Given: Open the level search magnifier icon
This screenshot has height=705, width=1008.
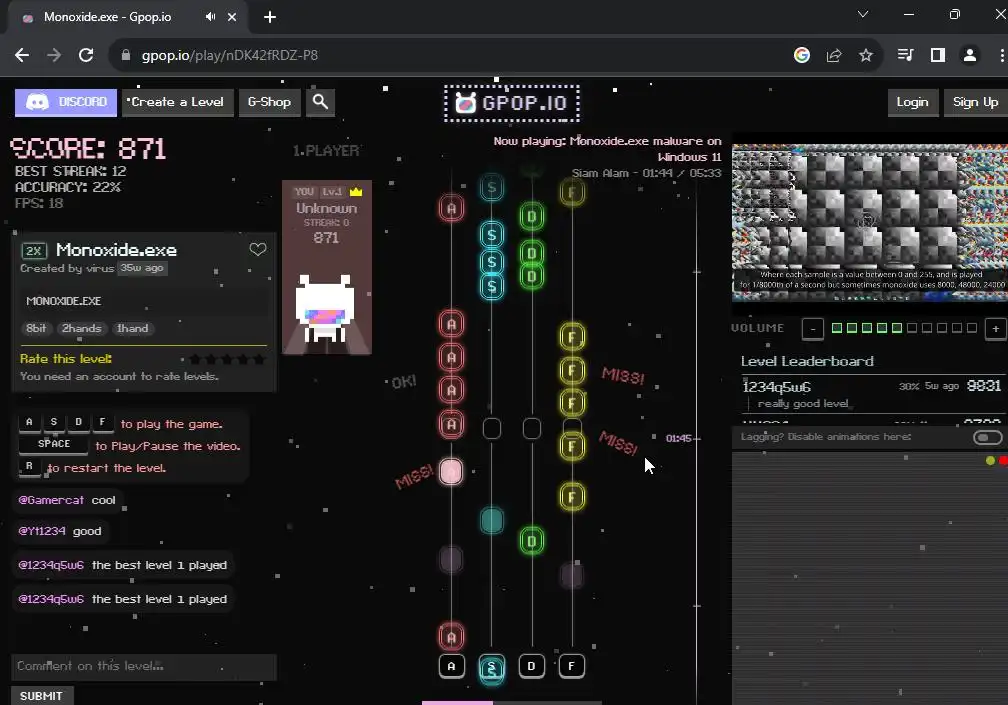Looking at the screenshot, I should pos(320,102).
